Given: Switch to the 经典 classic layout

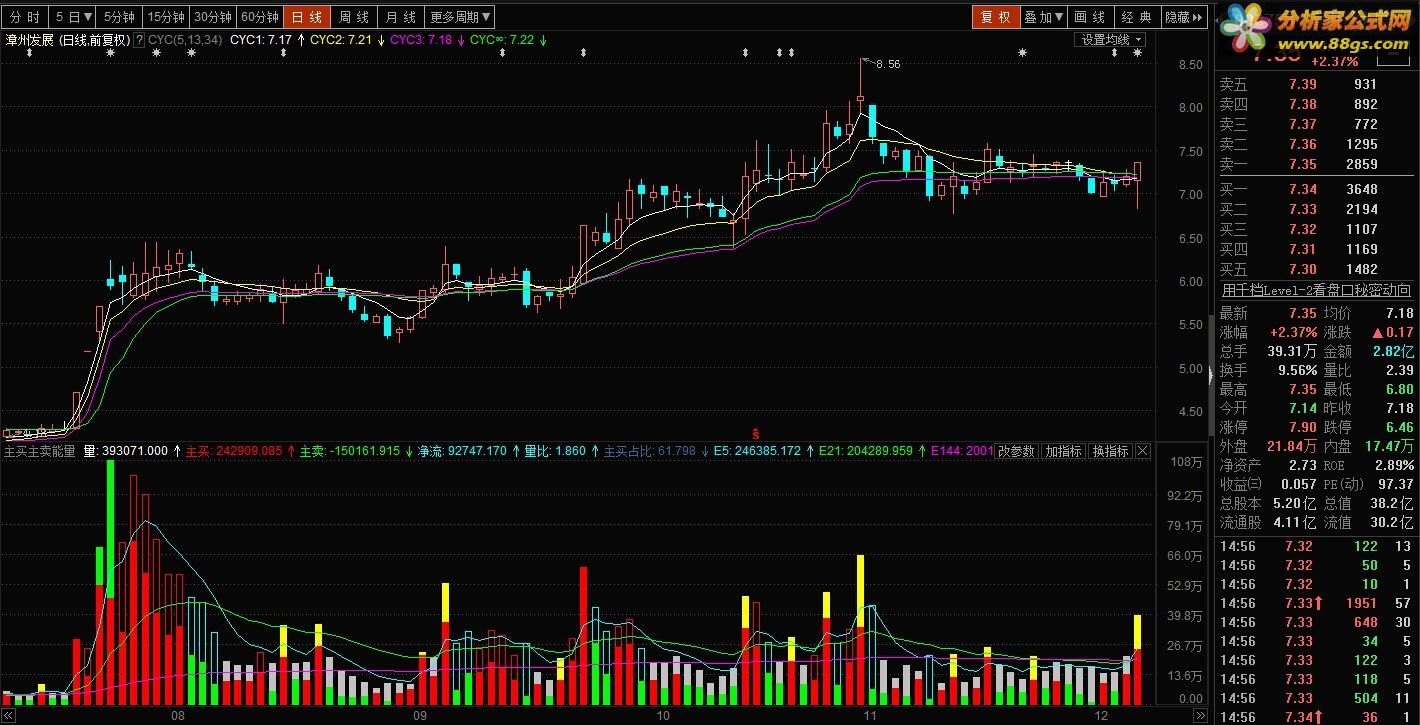Looking at the screenshot, I should click(x=1137, y=17).
